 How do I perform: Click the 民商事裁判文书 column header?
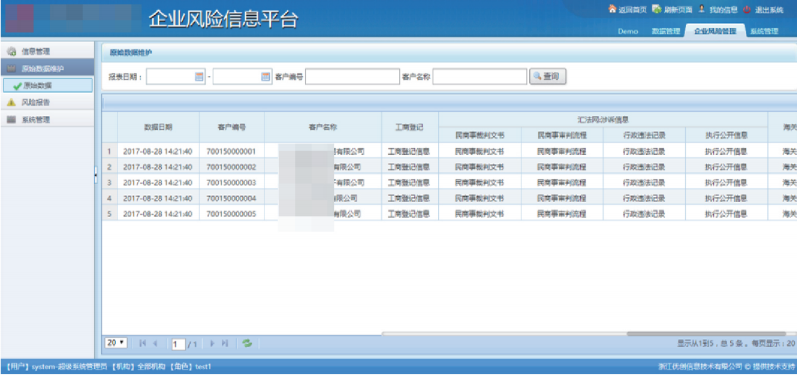pos(479,135)
